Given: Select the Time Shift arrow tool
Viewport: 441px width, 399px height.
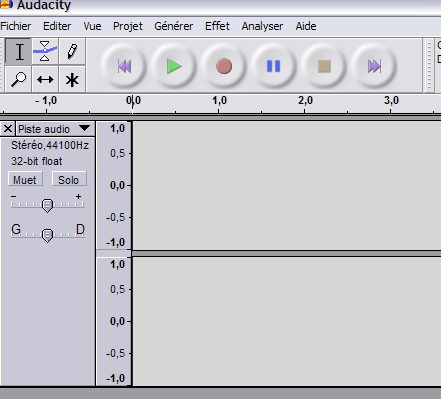Looking at the screenshot, I should [x=45, y=79].
